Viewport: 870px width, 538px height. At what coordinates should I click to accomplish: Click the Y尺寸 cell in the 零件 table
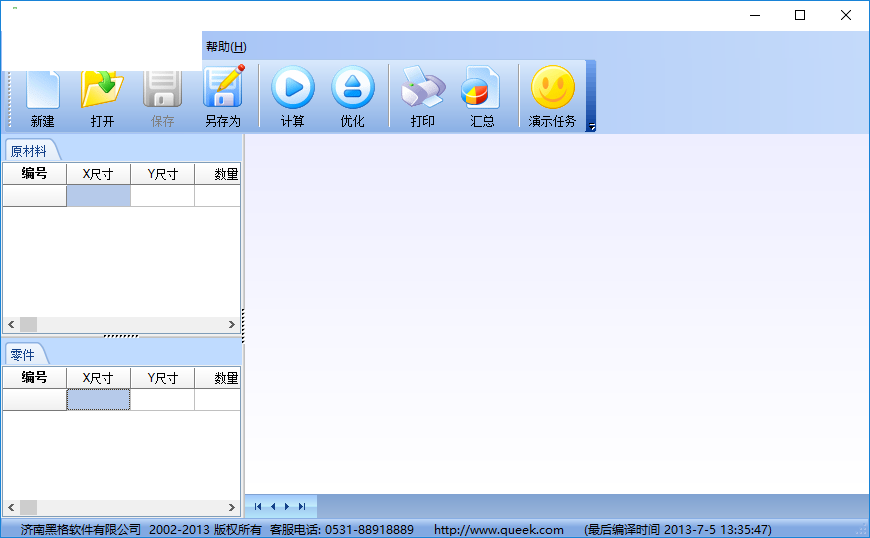click(162, 400)
